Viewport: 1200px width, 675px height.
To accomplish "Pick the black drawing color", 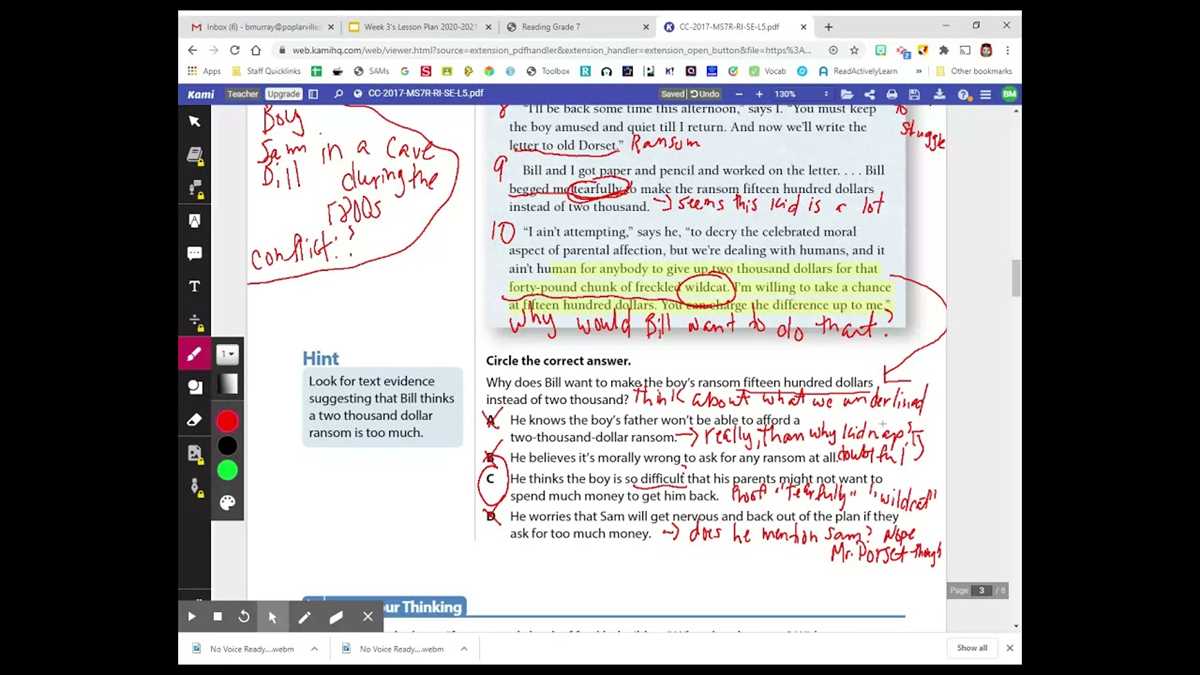I will (x=228, y=446).
